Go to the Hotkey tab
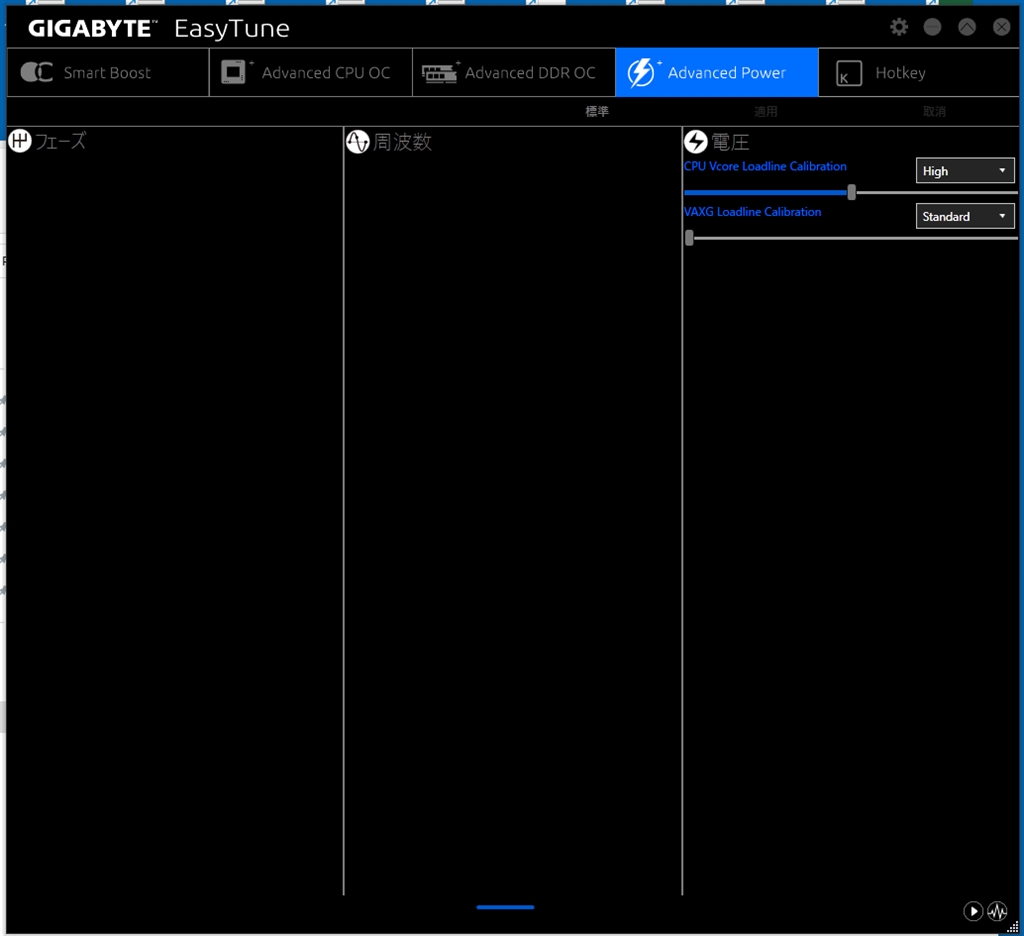 click(x=918, y=73)
